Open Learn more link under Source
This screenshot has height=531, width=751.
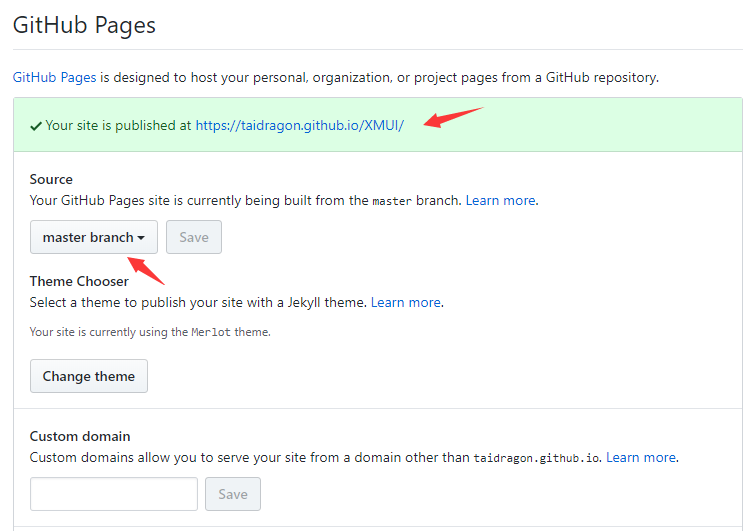(x=501, y=200)
